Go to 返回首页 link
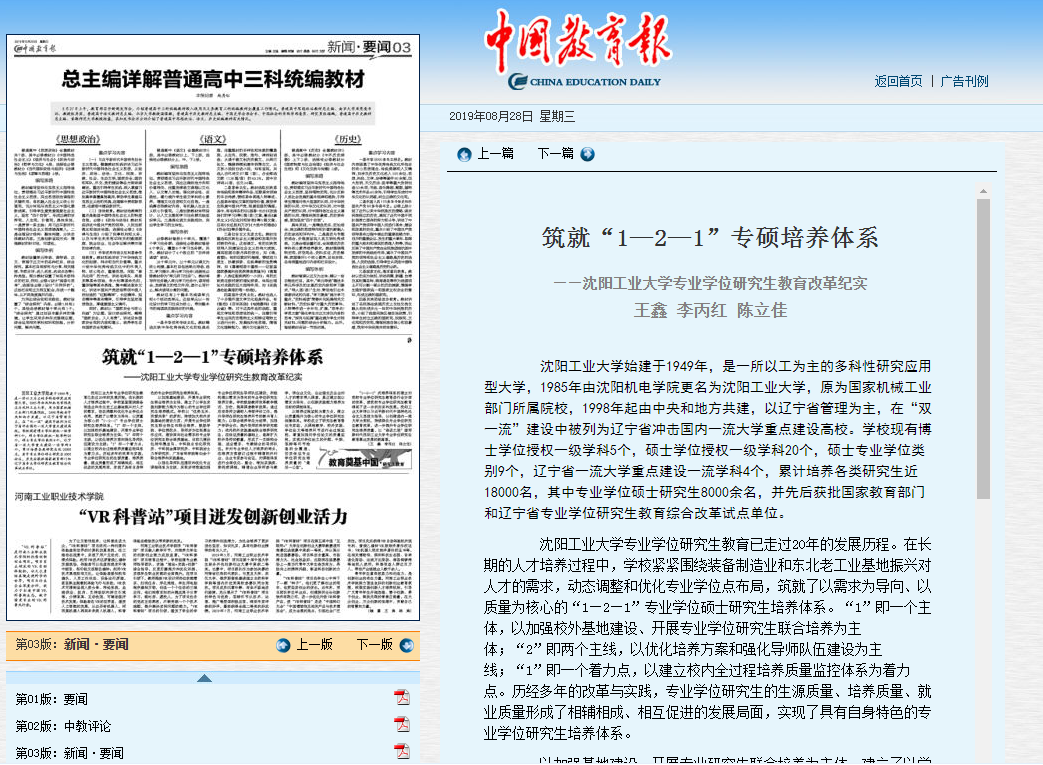Image resolution: width=1043 pixels, height=765 pixels. pyautogui.click(x=898, y=81)
